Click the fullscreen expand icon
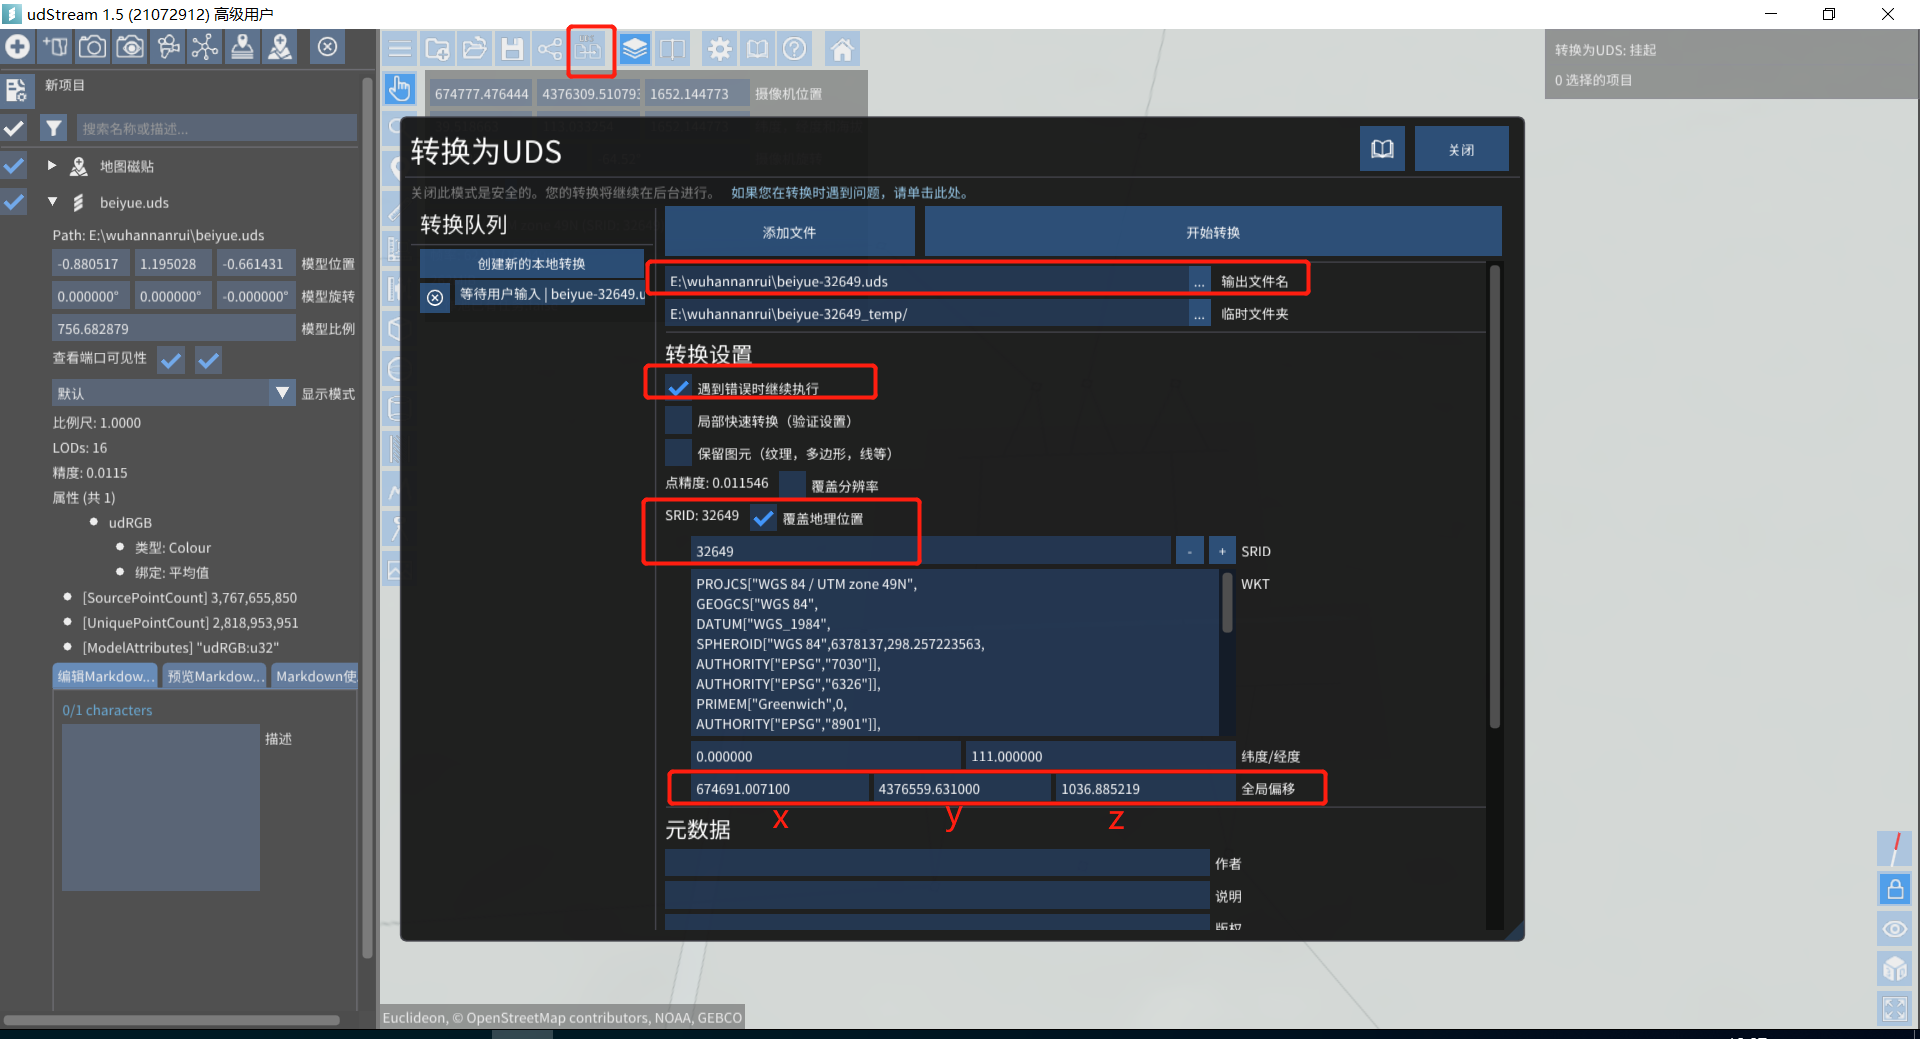This screenshot has height=1039, width=1920. click(x=1895, y=1009)
